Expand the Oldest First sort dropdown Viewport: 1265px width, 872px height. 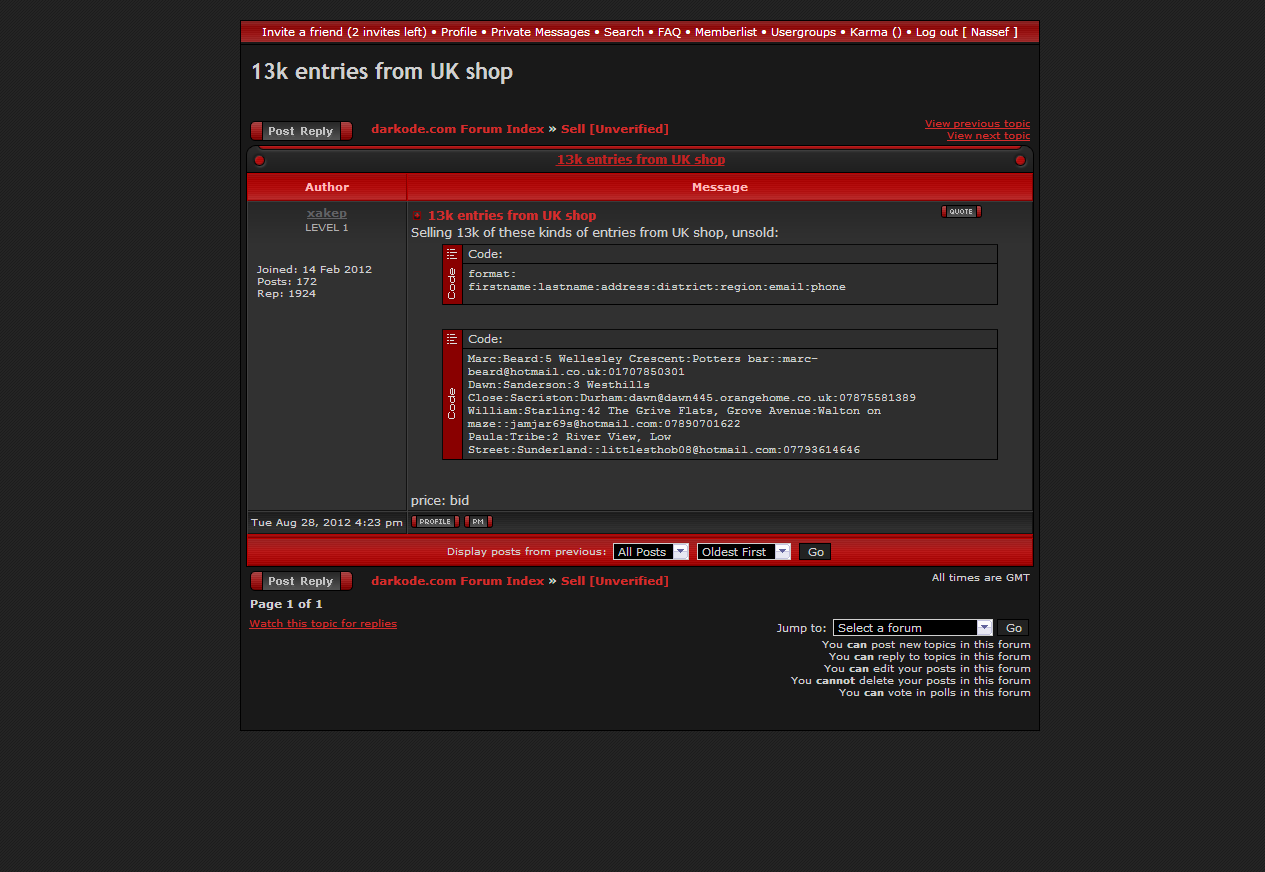(743, 552)
